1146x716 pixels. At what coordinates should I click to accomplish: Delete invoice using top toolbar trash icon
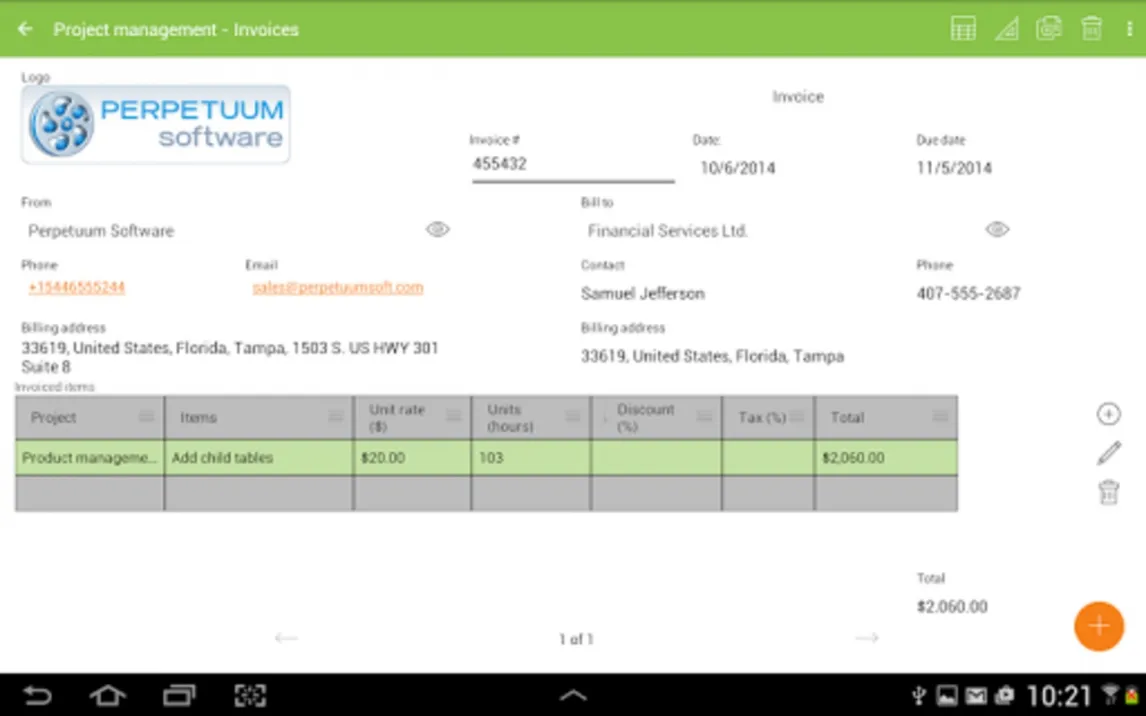1091,29
